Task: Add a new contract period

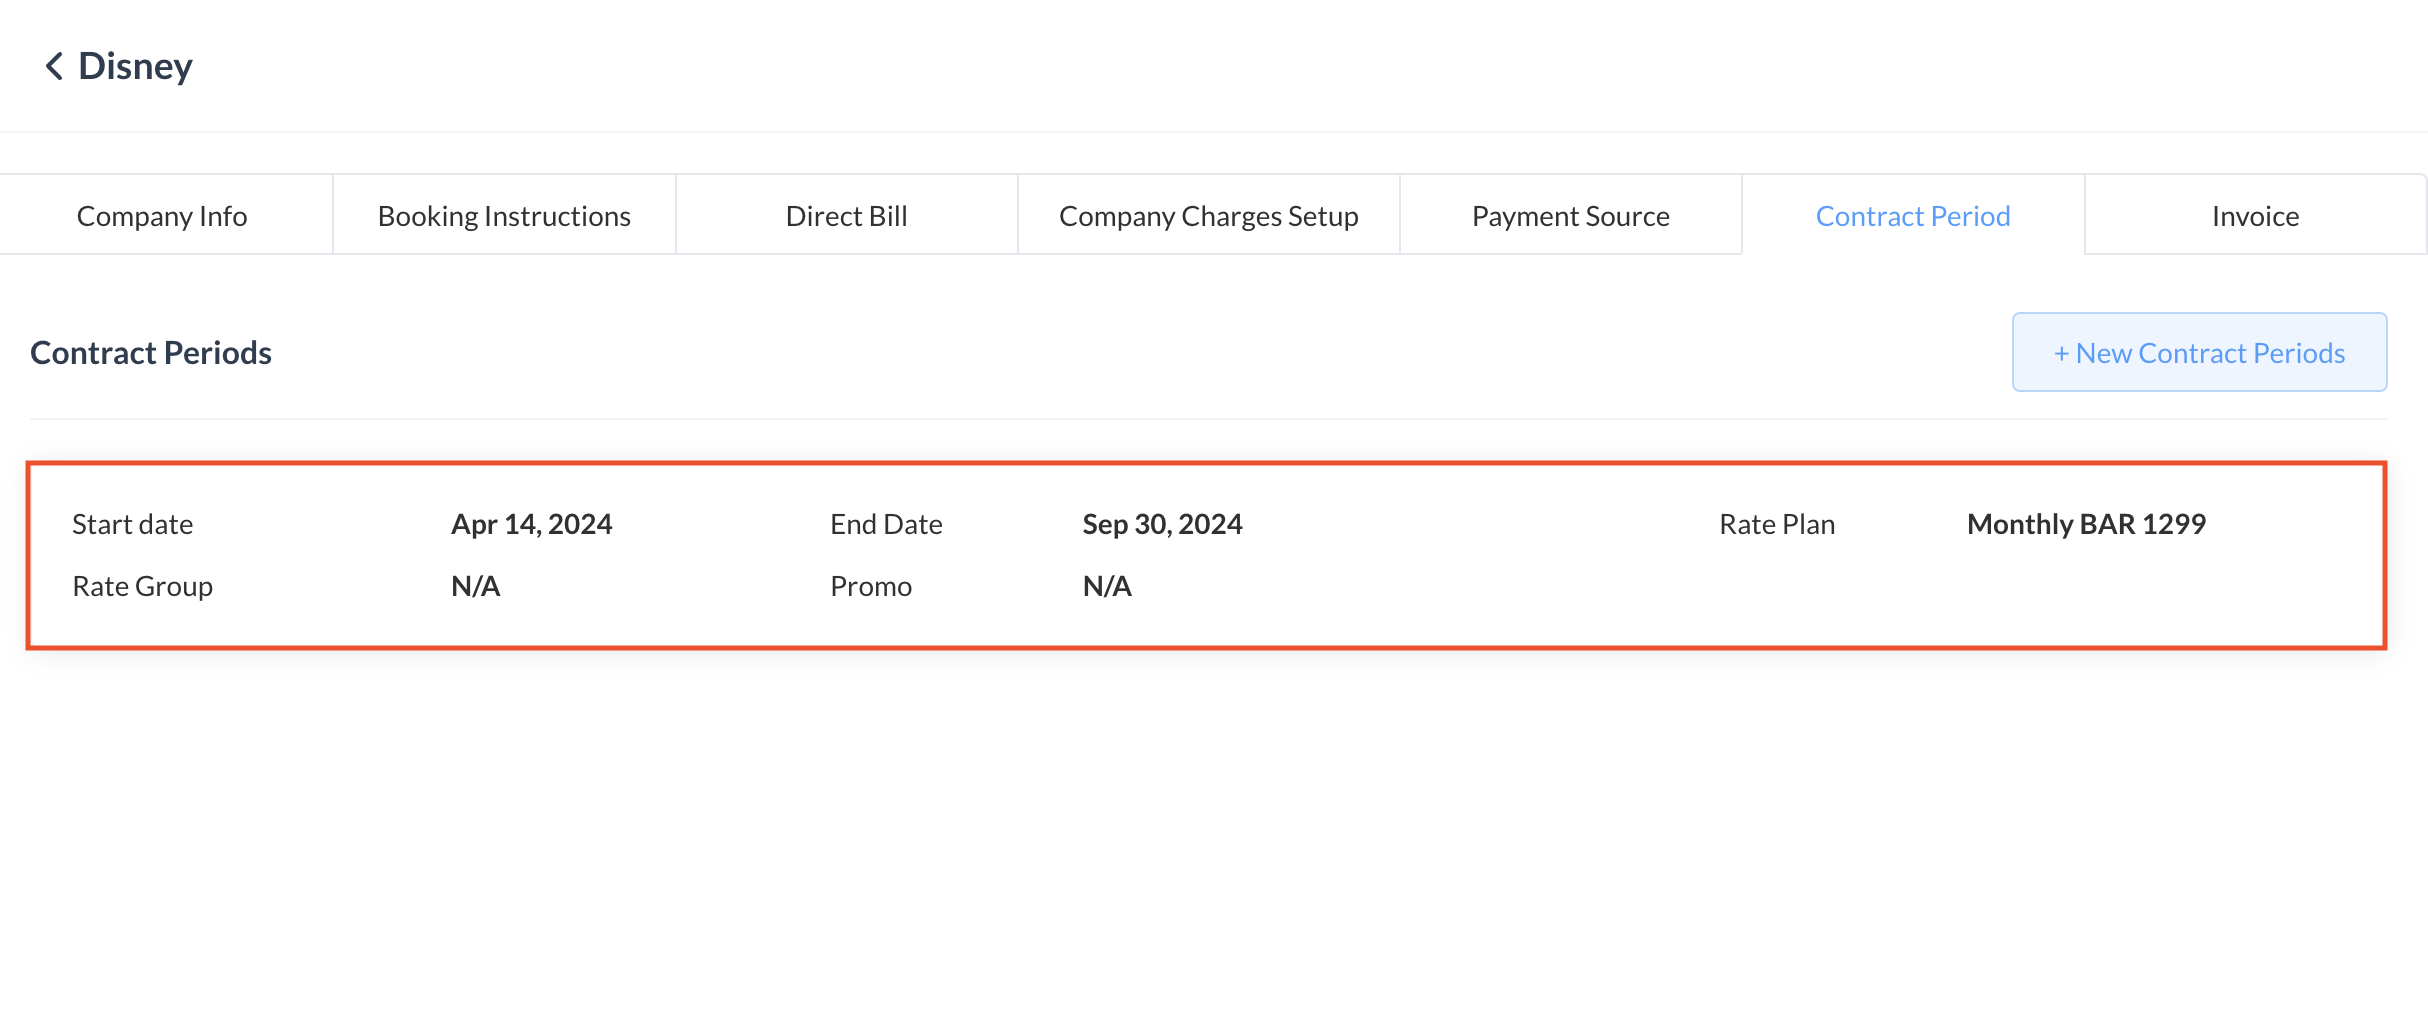Action: [x=2199, y=353]
